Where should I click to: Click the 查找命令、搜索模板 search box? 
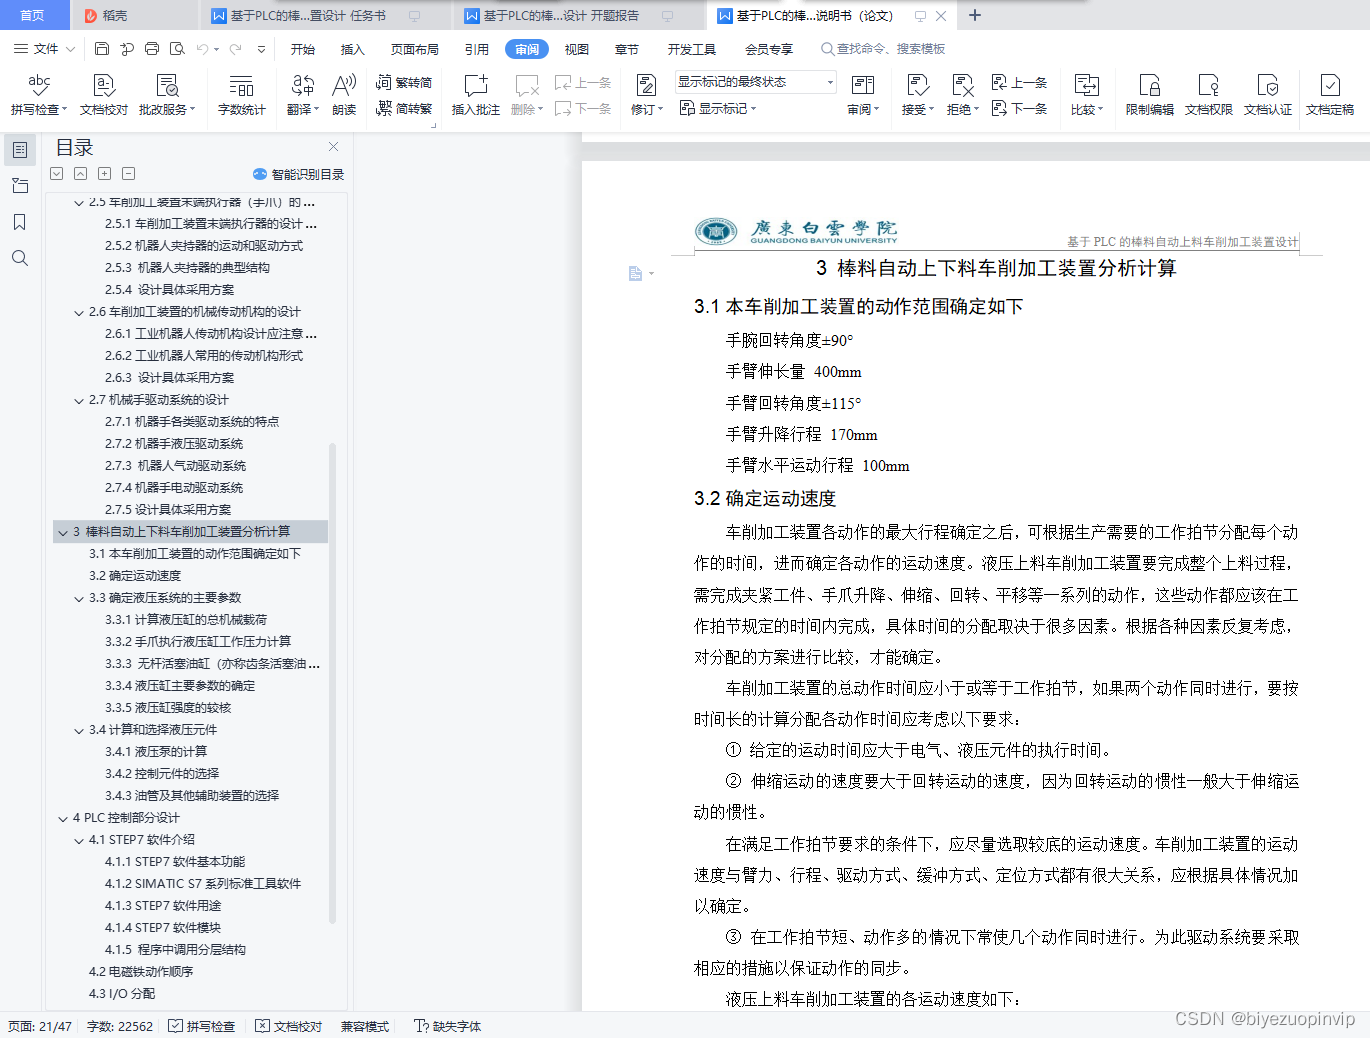click(884, 49)
